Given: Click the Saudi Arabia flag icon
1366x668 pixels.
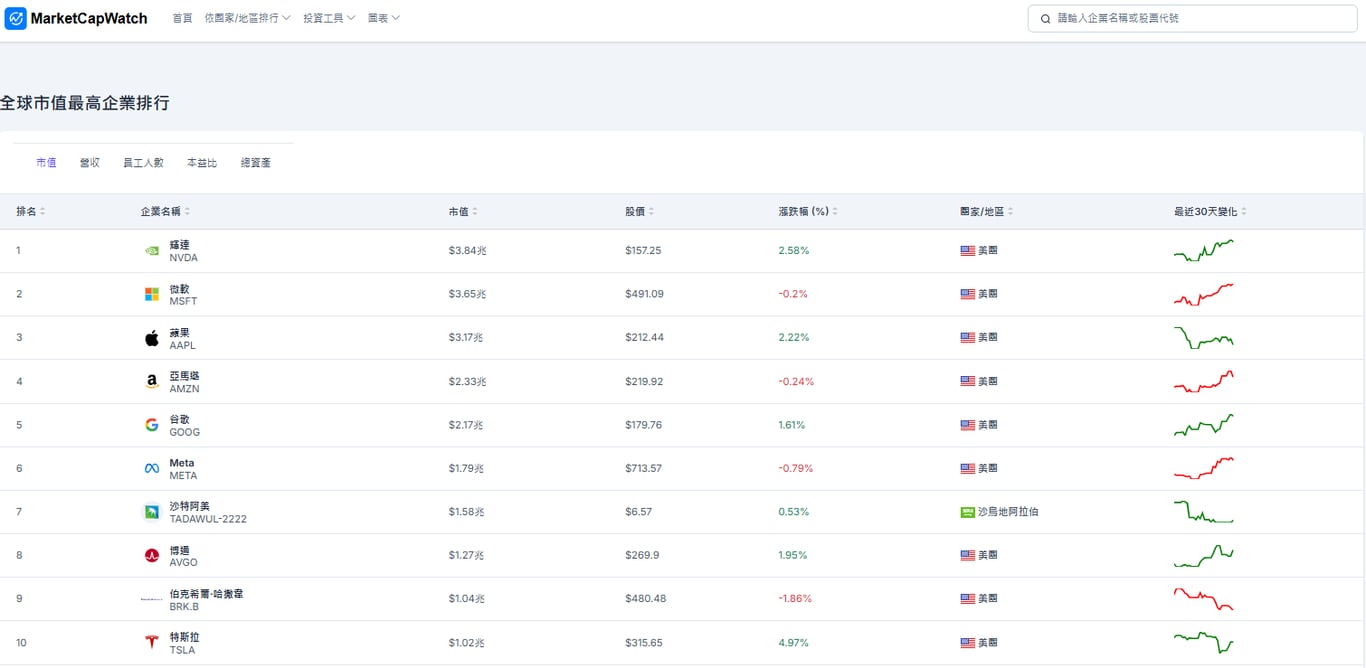Looking at the screenshot, I should tap(967, 512).
